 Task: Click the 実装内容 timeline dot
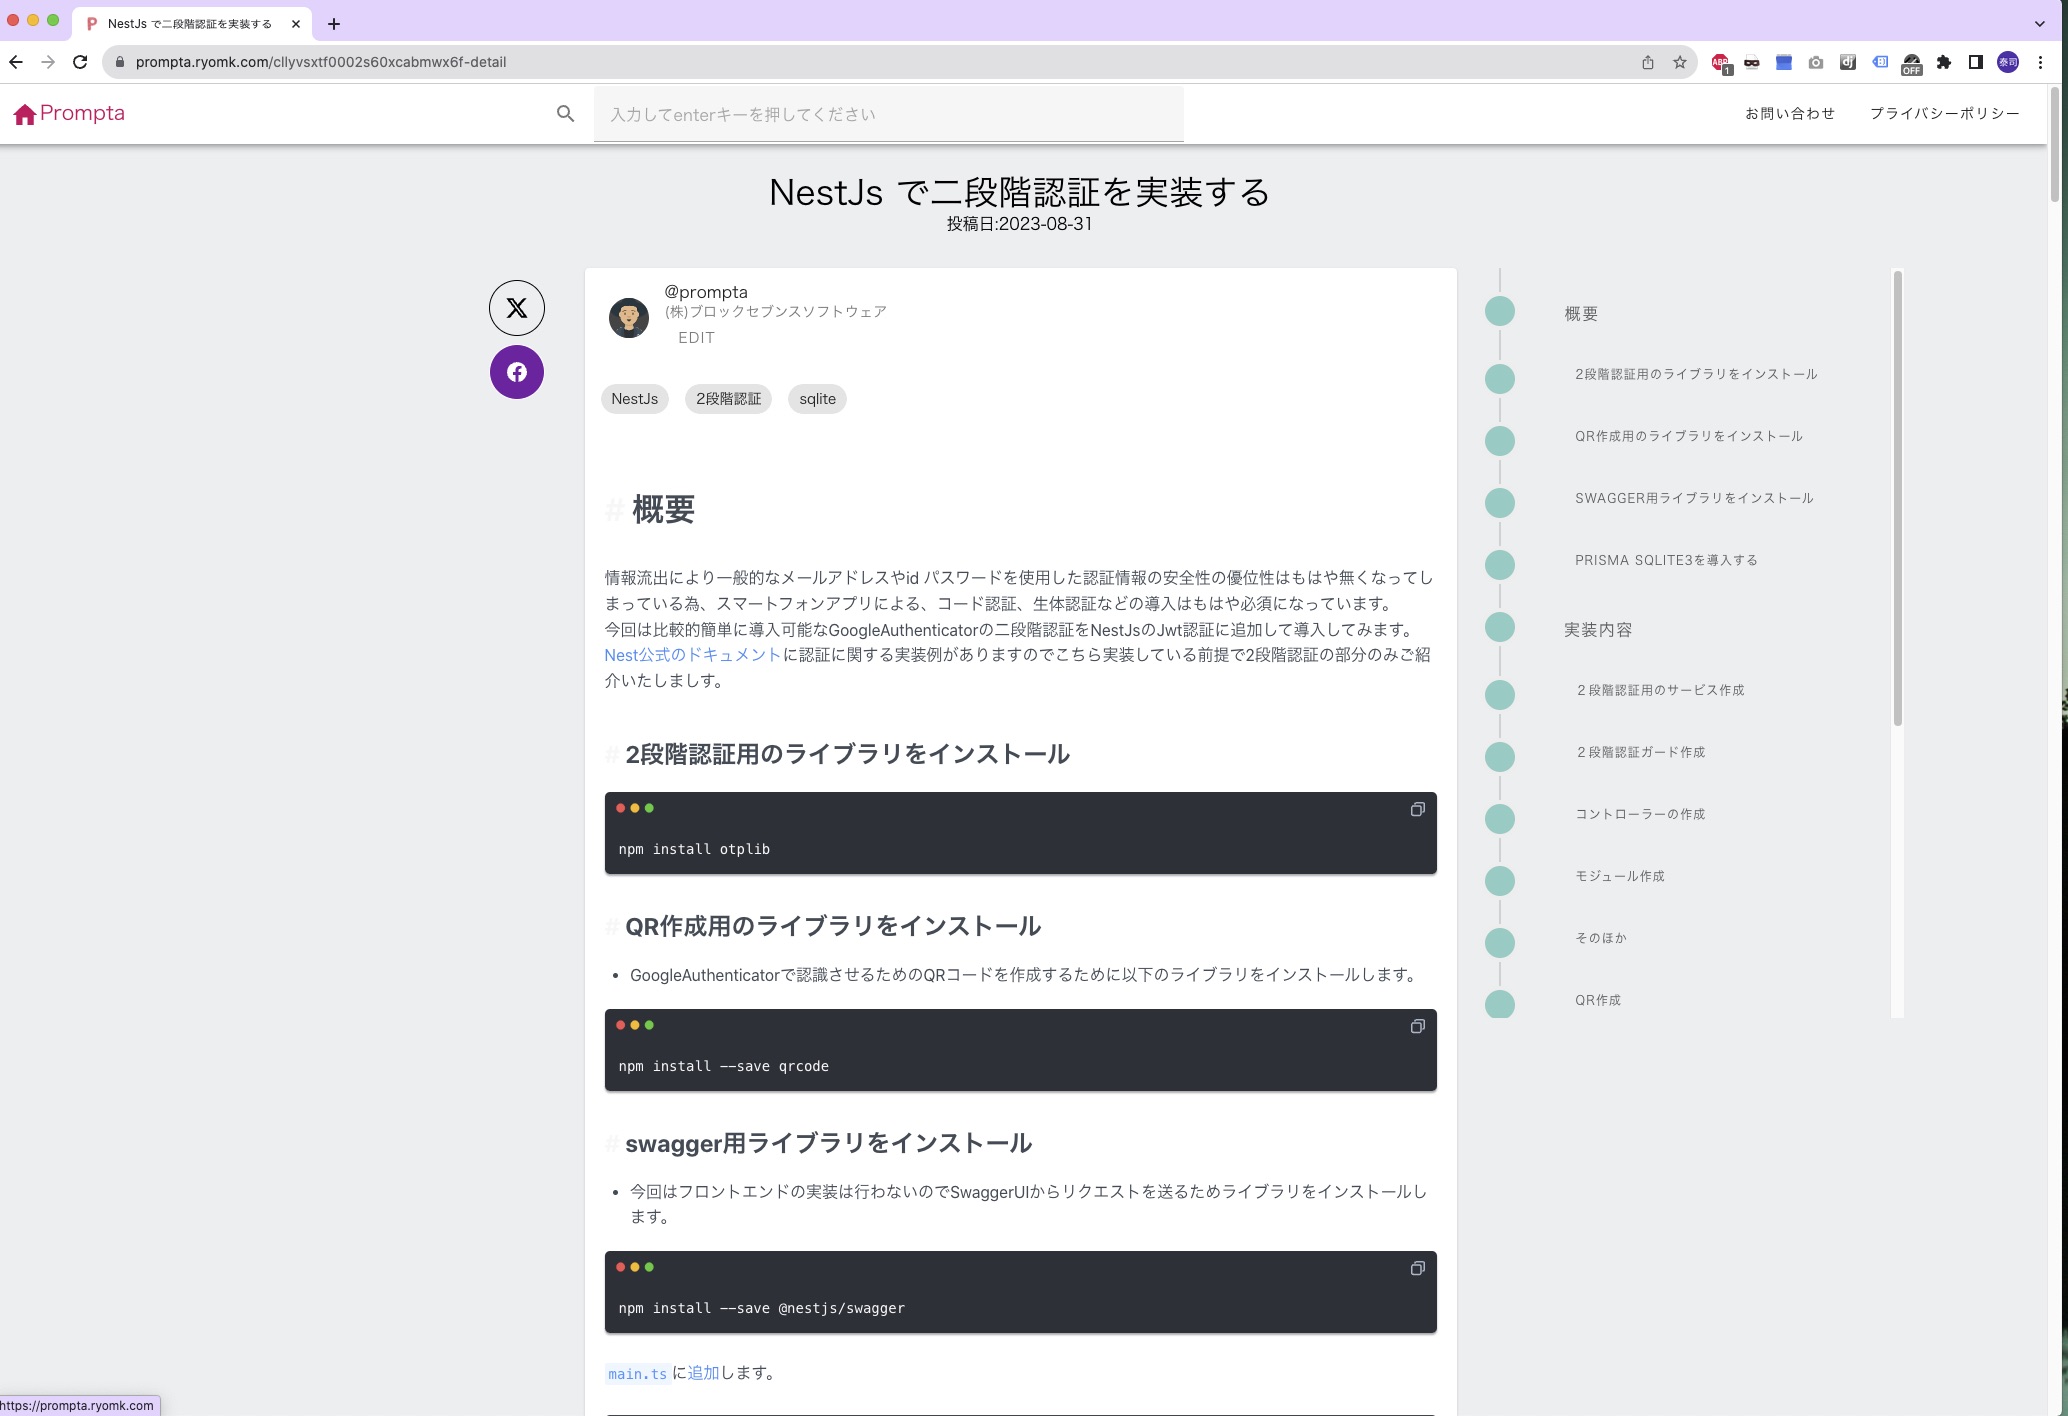[1500, 627]
